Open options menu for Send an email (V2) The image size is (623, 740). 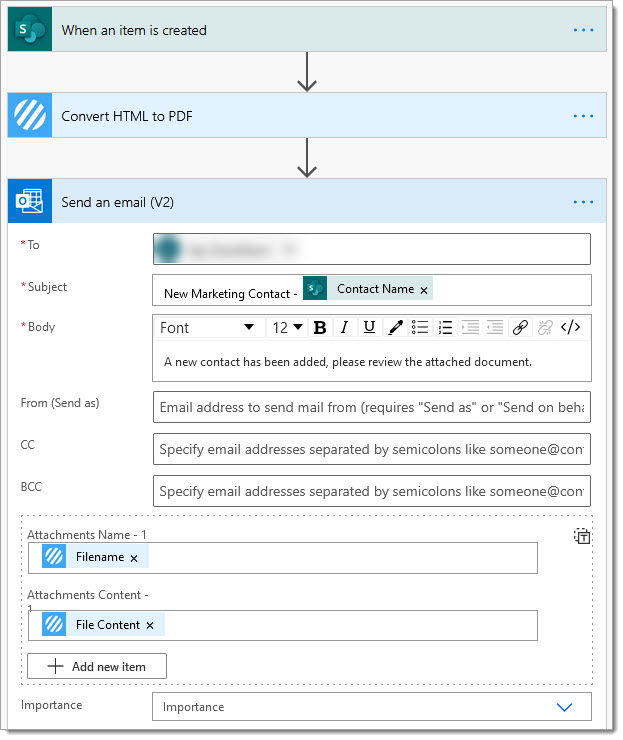583,202
